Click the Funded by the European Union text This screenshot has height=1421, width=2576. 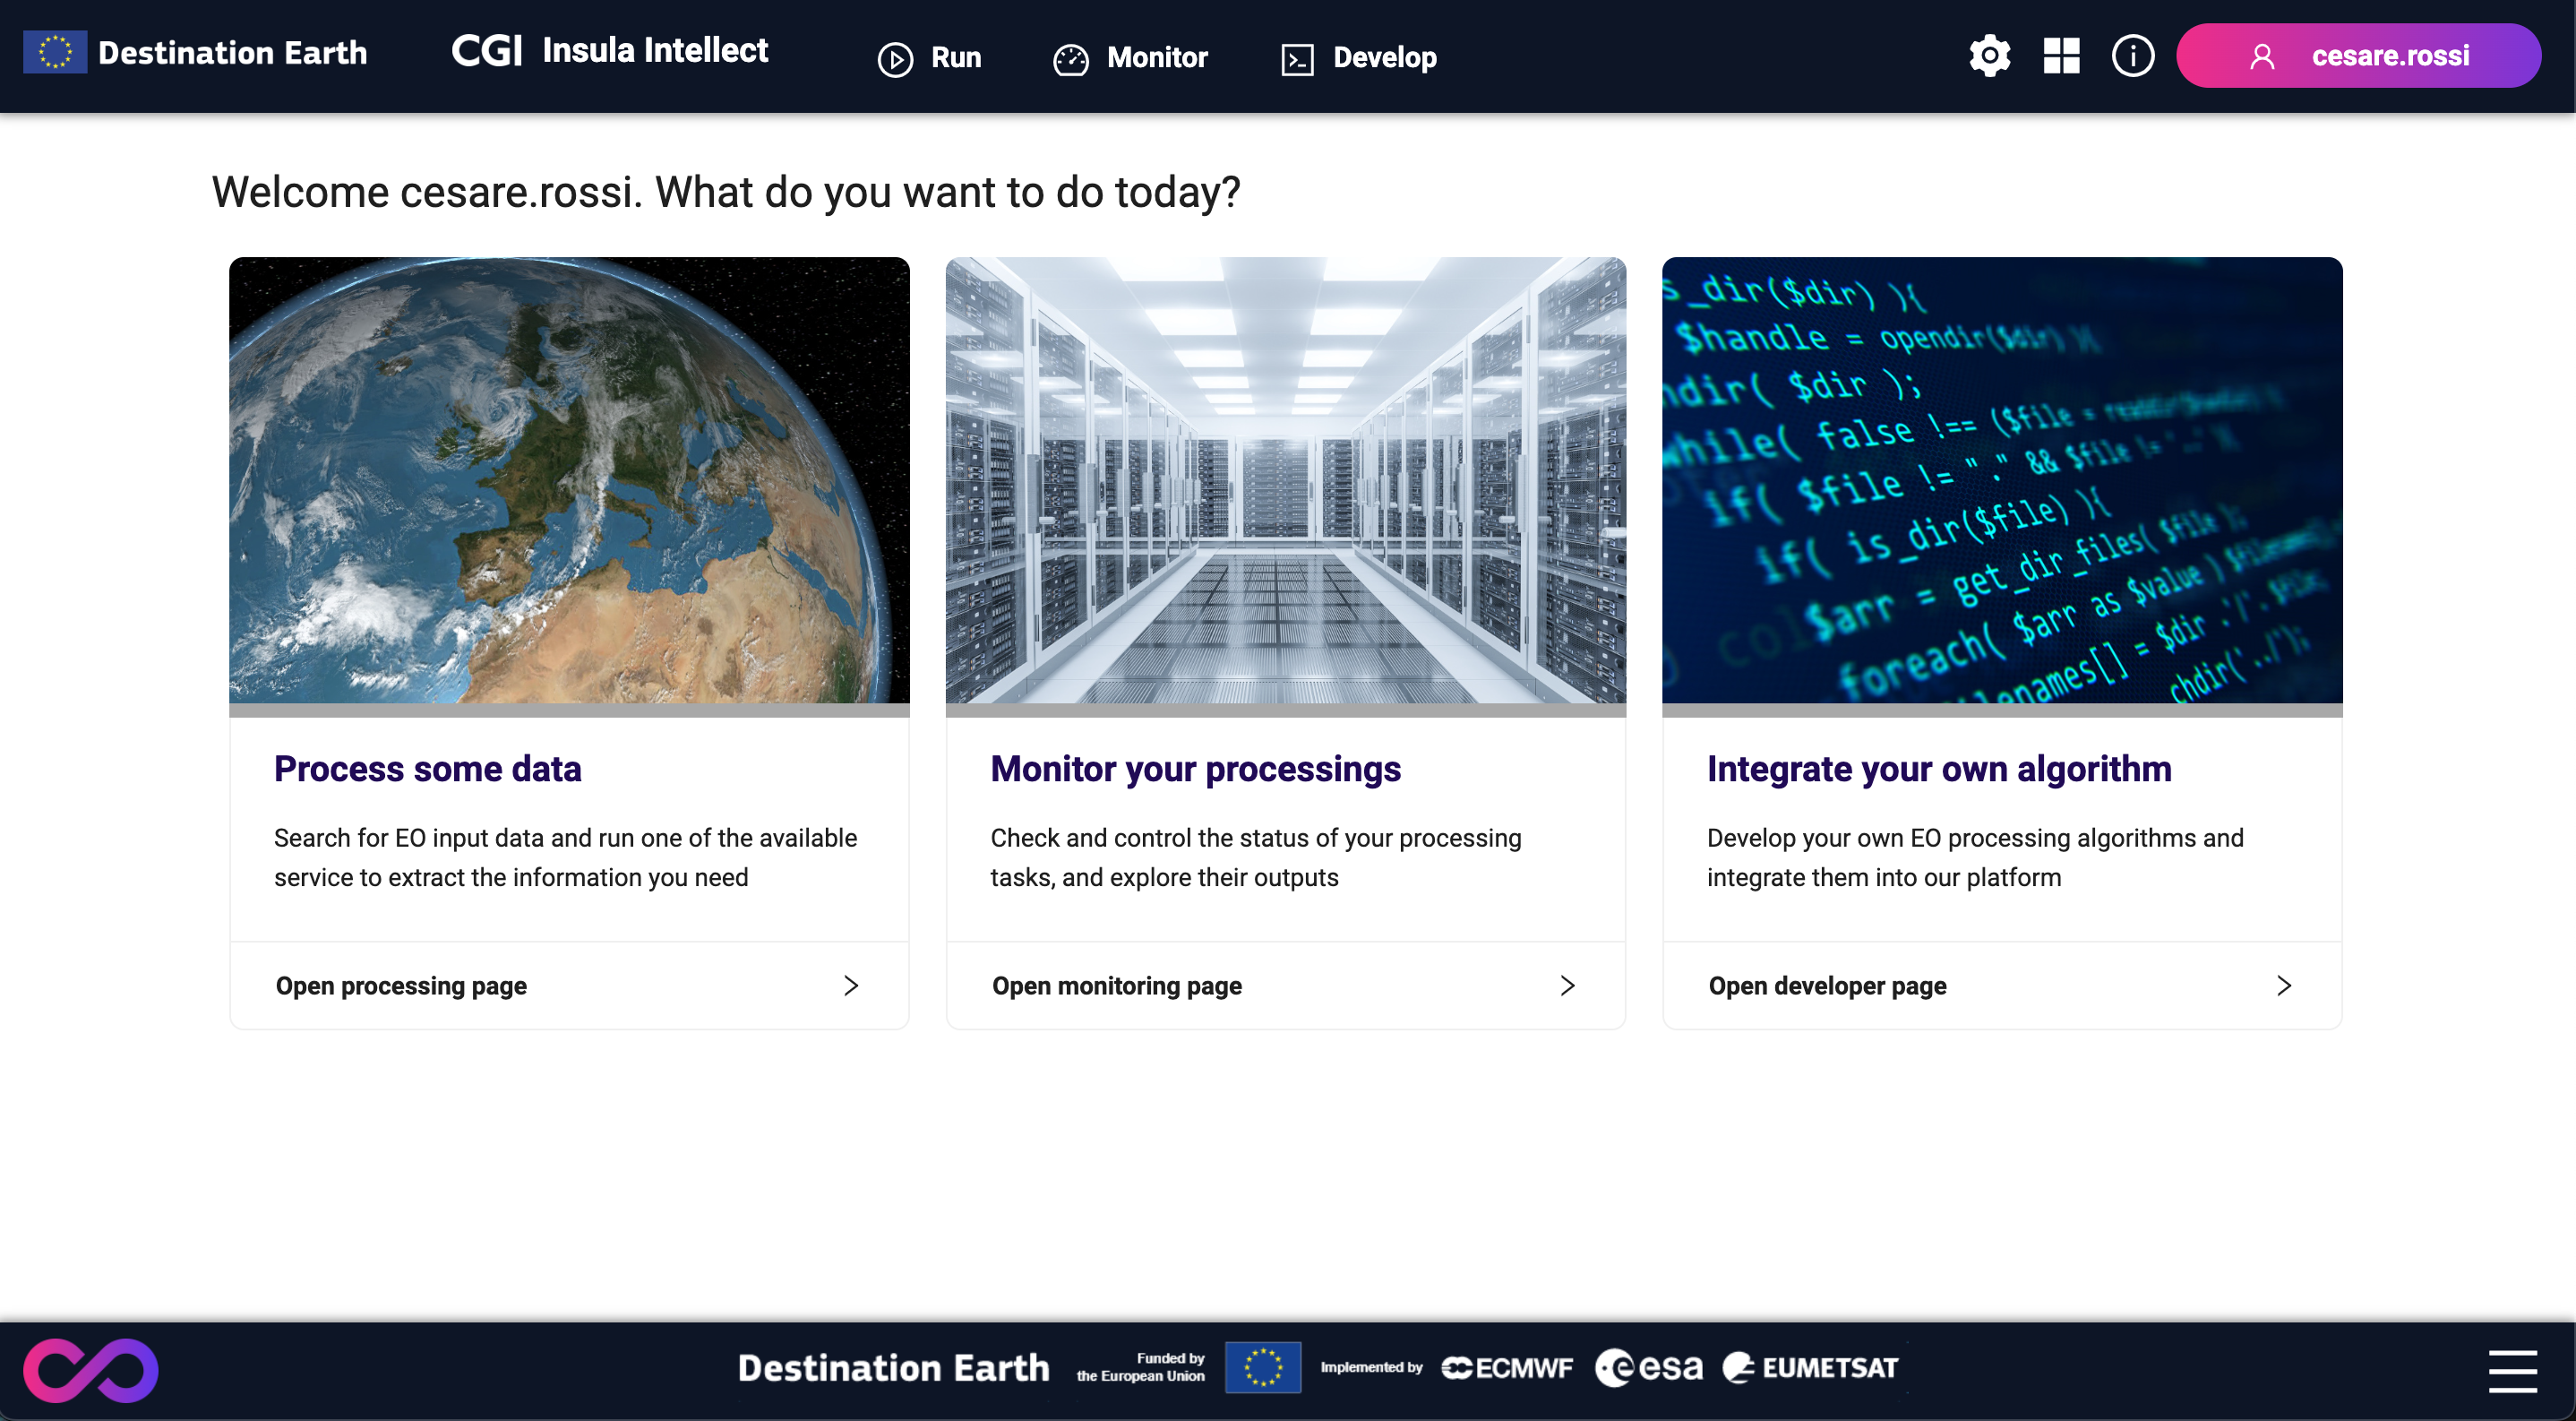(x=1140, y=1367)
